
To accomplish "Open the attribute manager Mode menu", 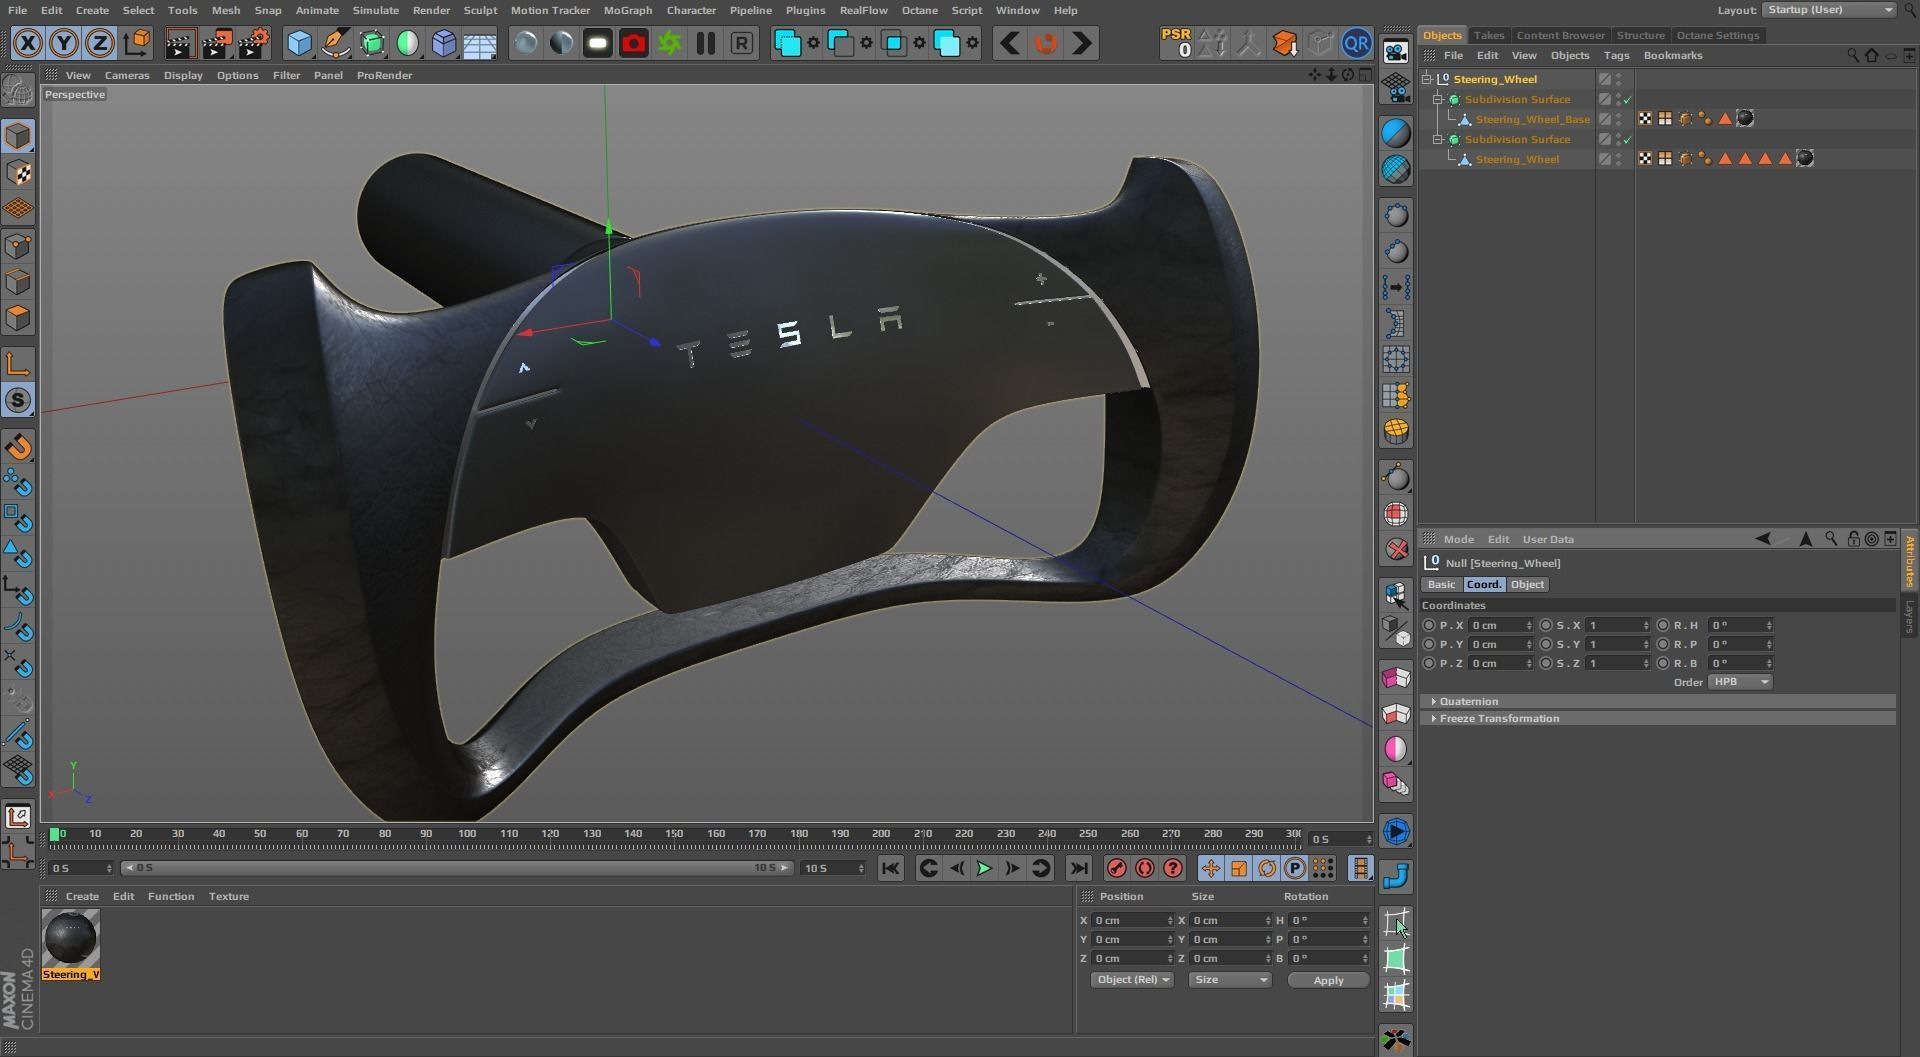I will pos(1458,539).
